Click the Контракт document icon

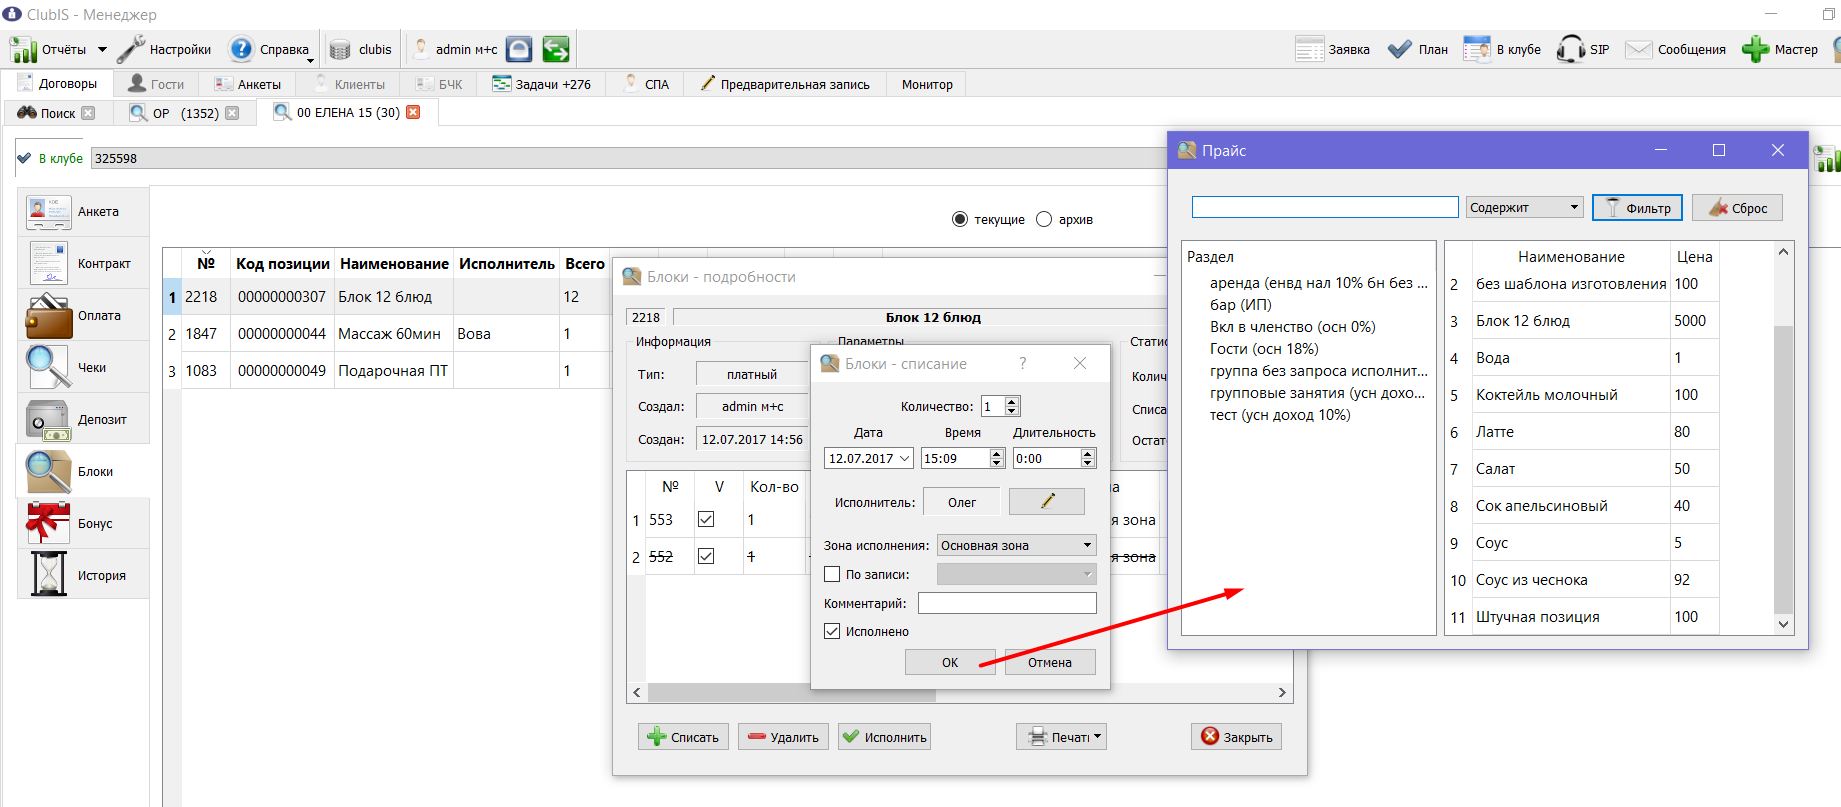pos(48,263)
